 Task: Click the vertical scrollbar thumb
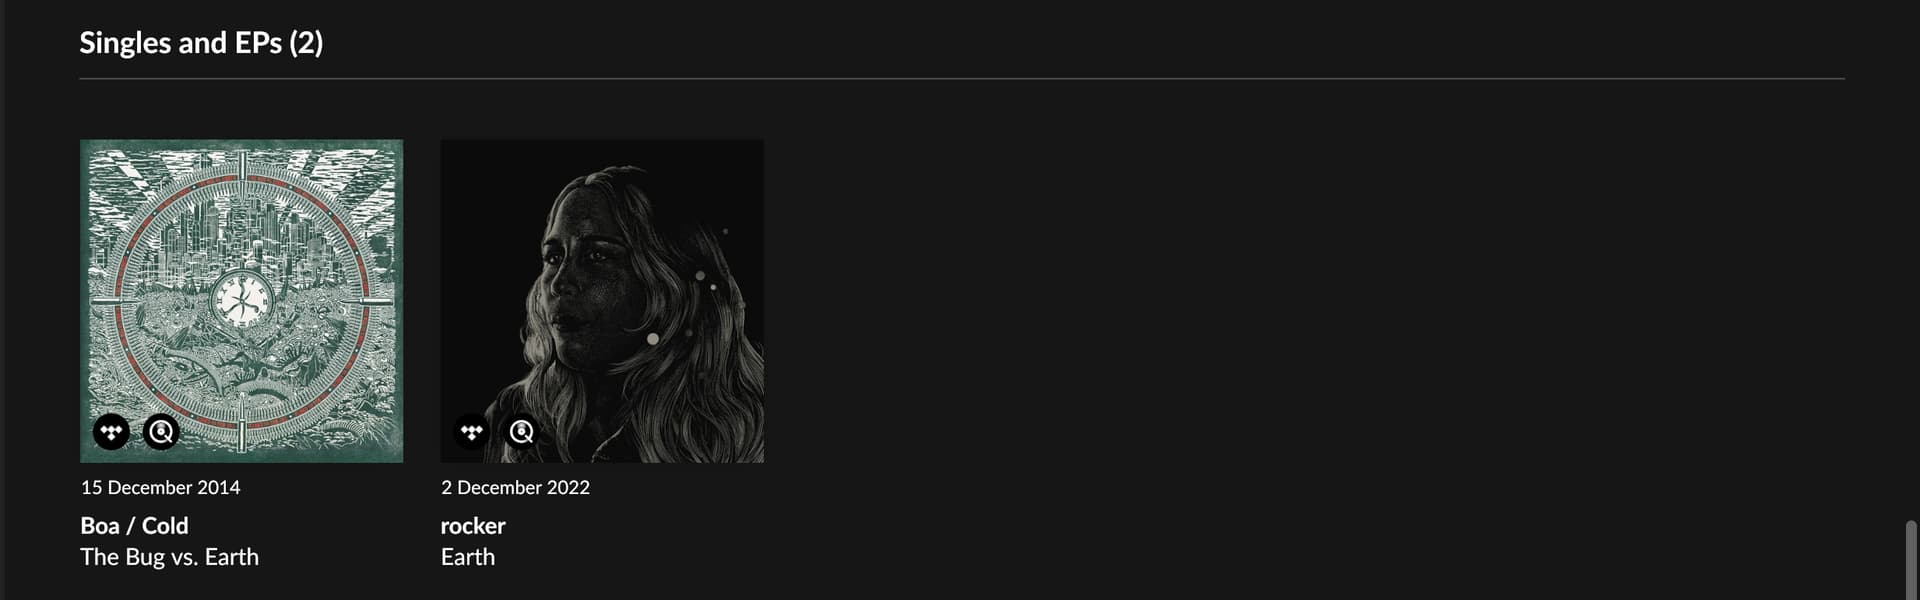click(x=1912, y=559)
